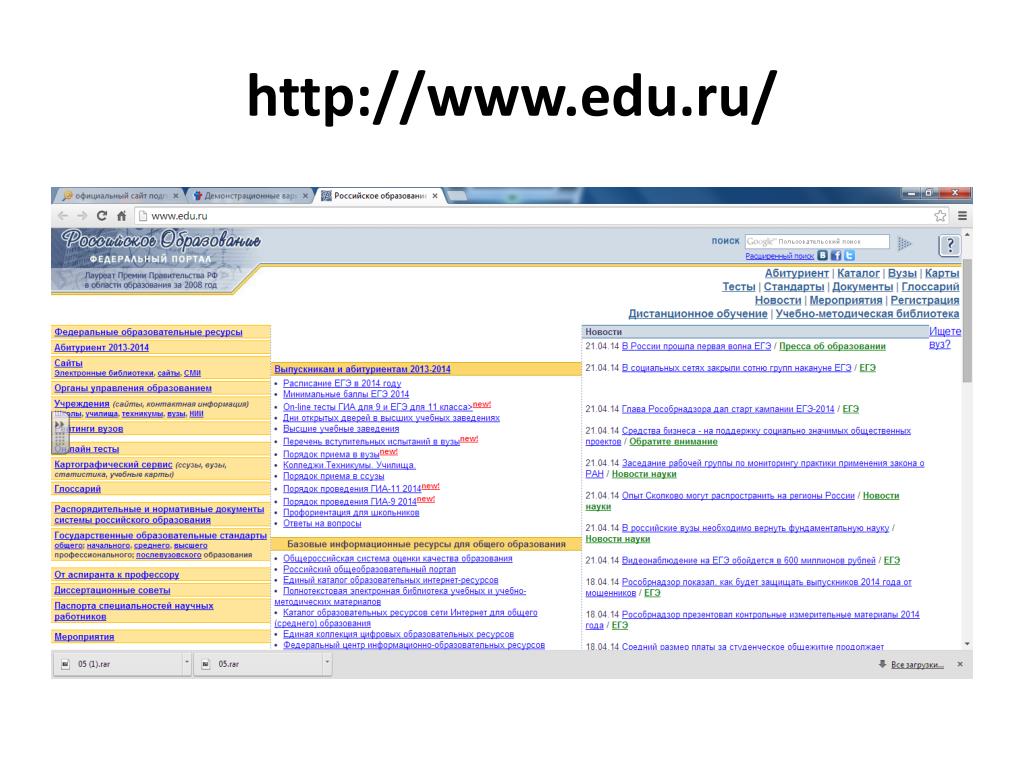Open a new tab with the blank tab button
The width and height of the screenshot is (1024, 768).
tap(456, 195)
